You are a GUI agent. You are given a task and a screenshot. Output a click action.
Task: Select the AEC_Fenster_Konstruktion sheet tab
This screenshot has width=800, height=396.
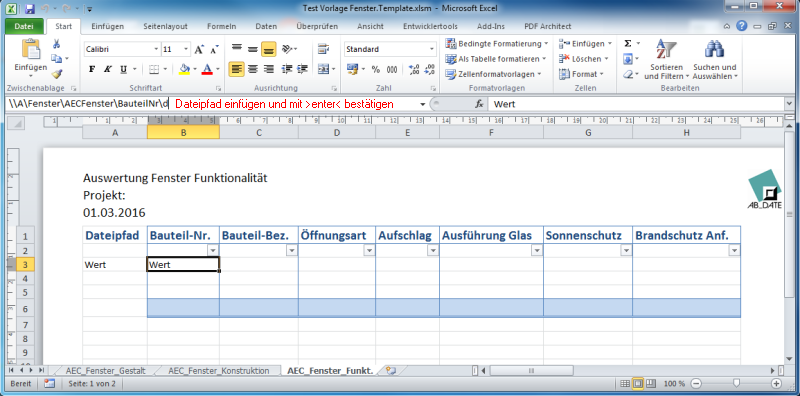click(218, 370)
